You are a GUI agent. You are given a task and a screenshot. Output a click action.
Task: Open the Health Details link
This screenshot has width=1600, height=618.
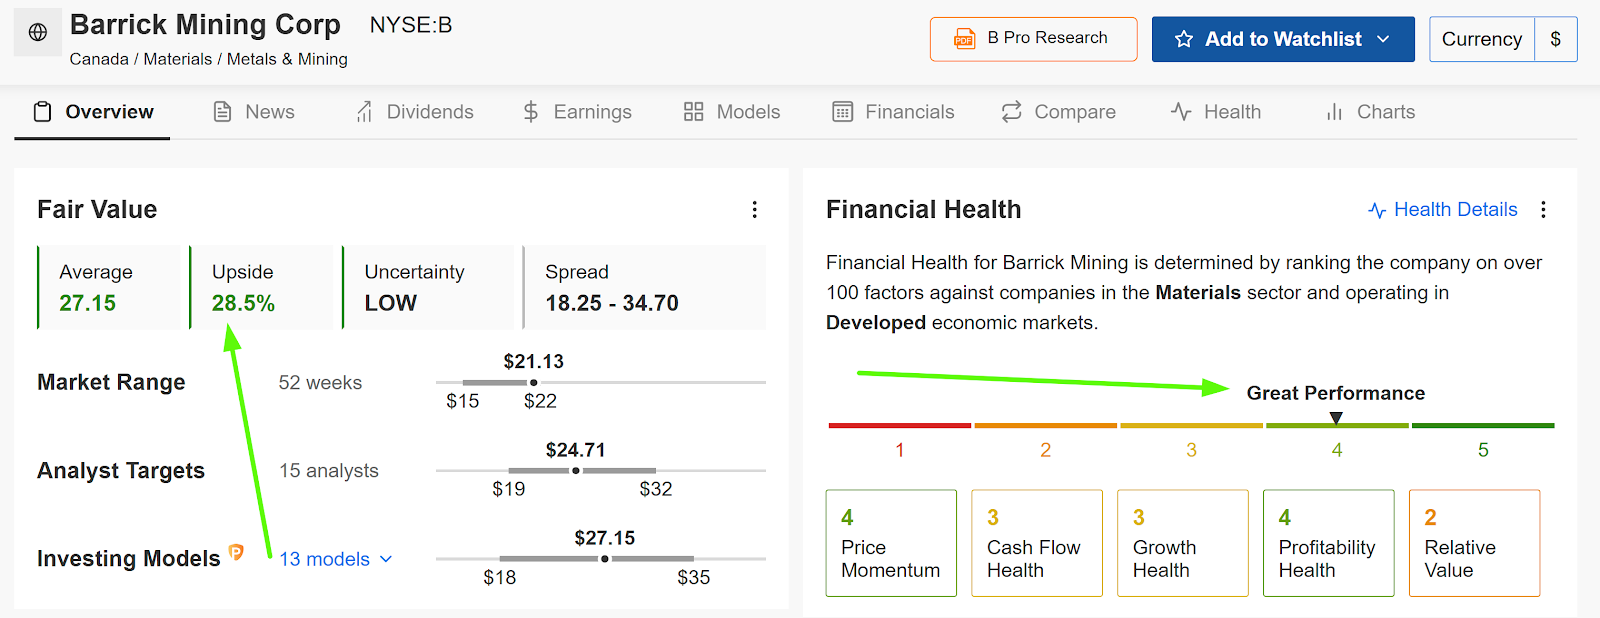[x=1443, y=209]
